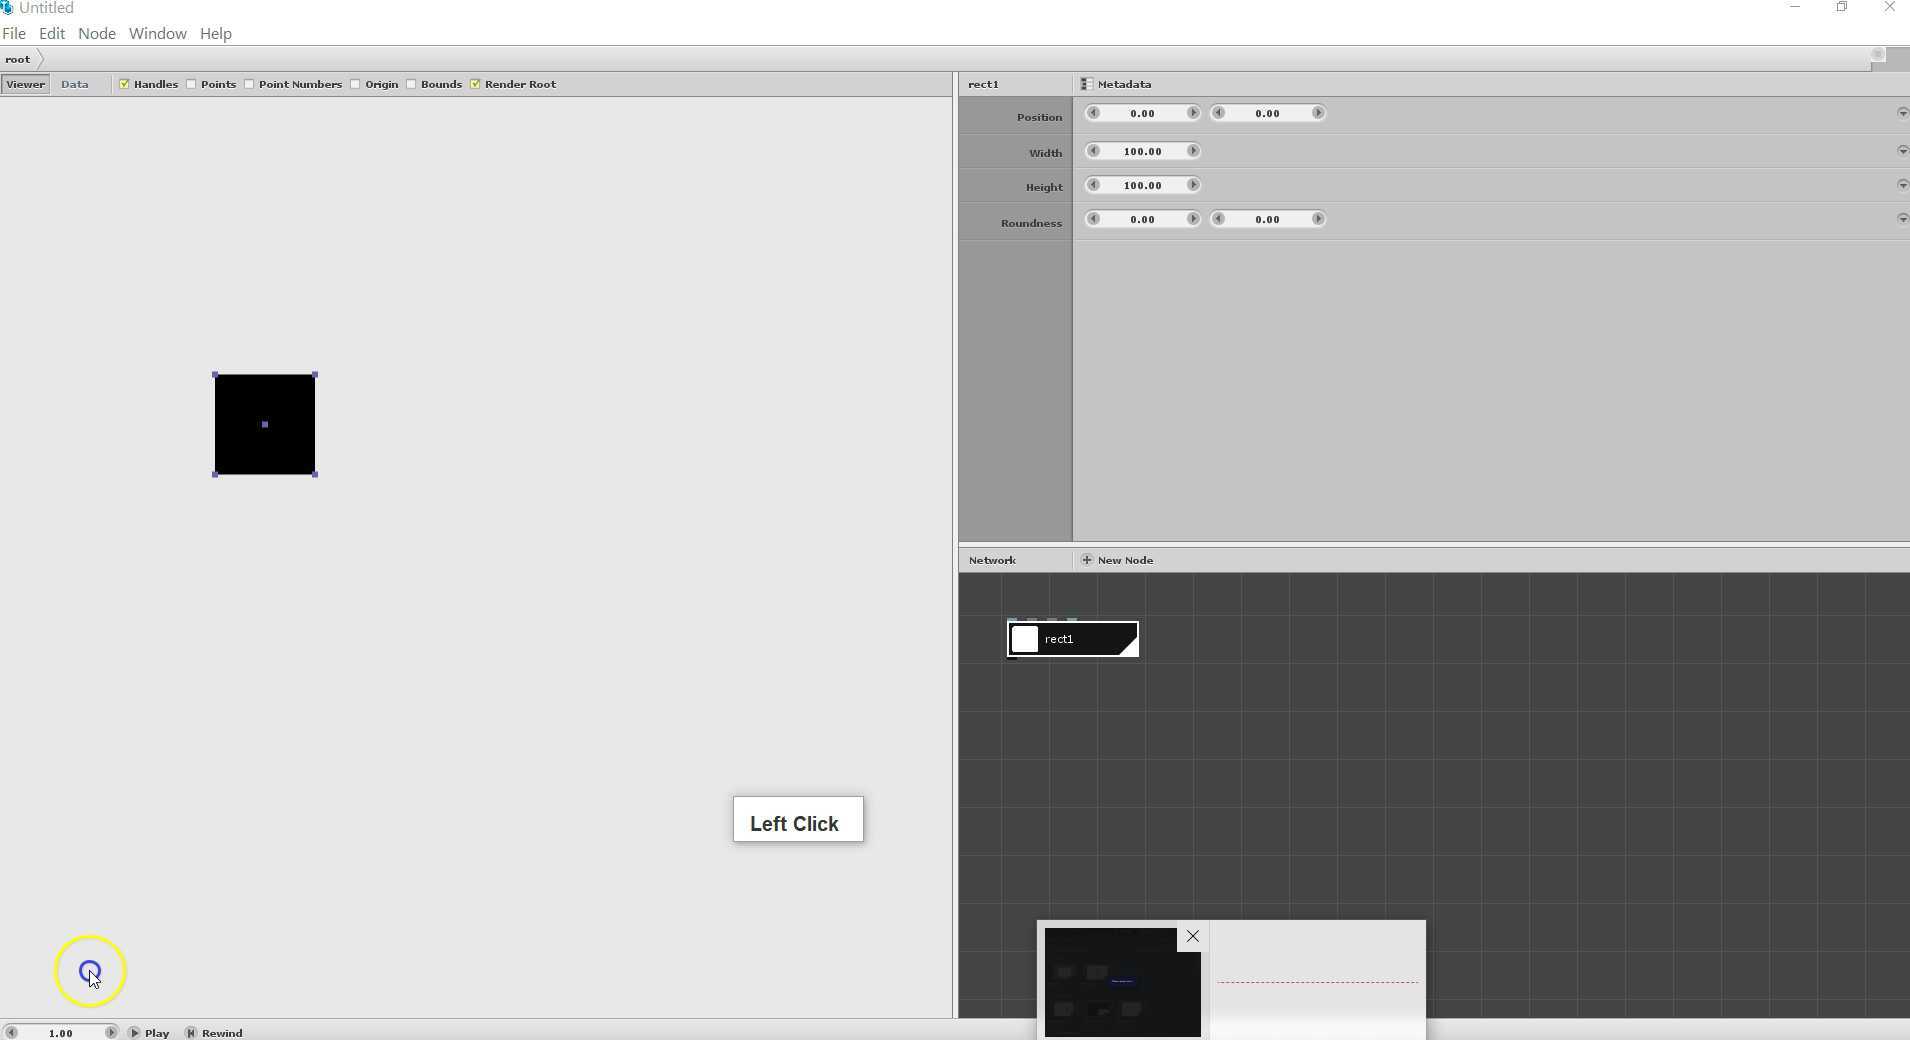Screen dimensions: 1910x1040
Task: Disable the Render Root checkbox
Action: 475,84
